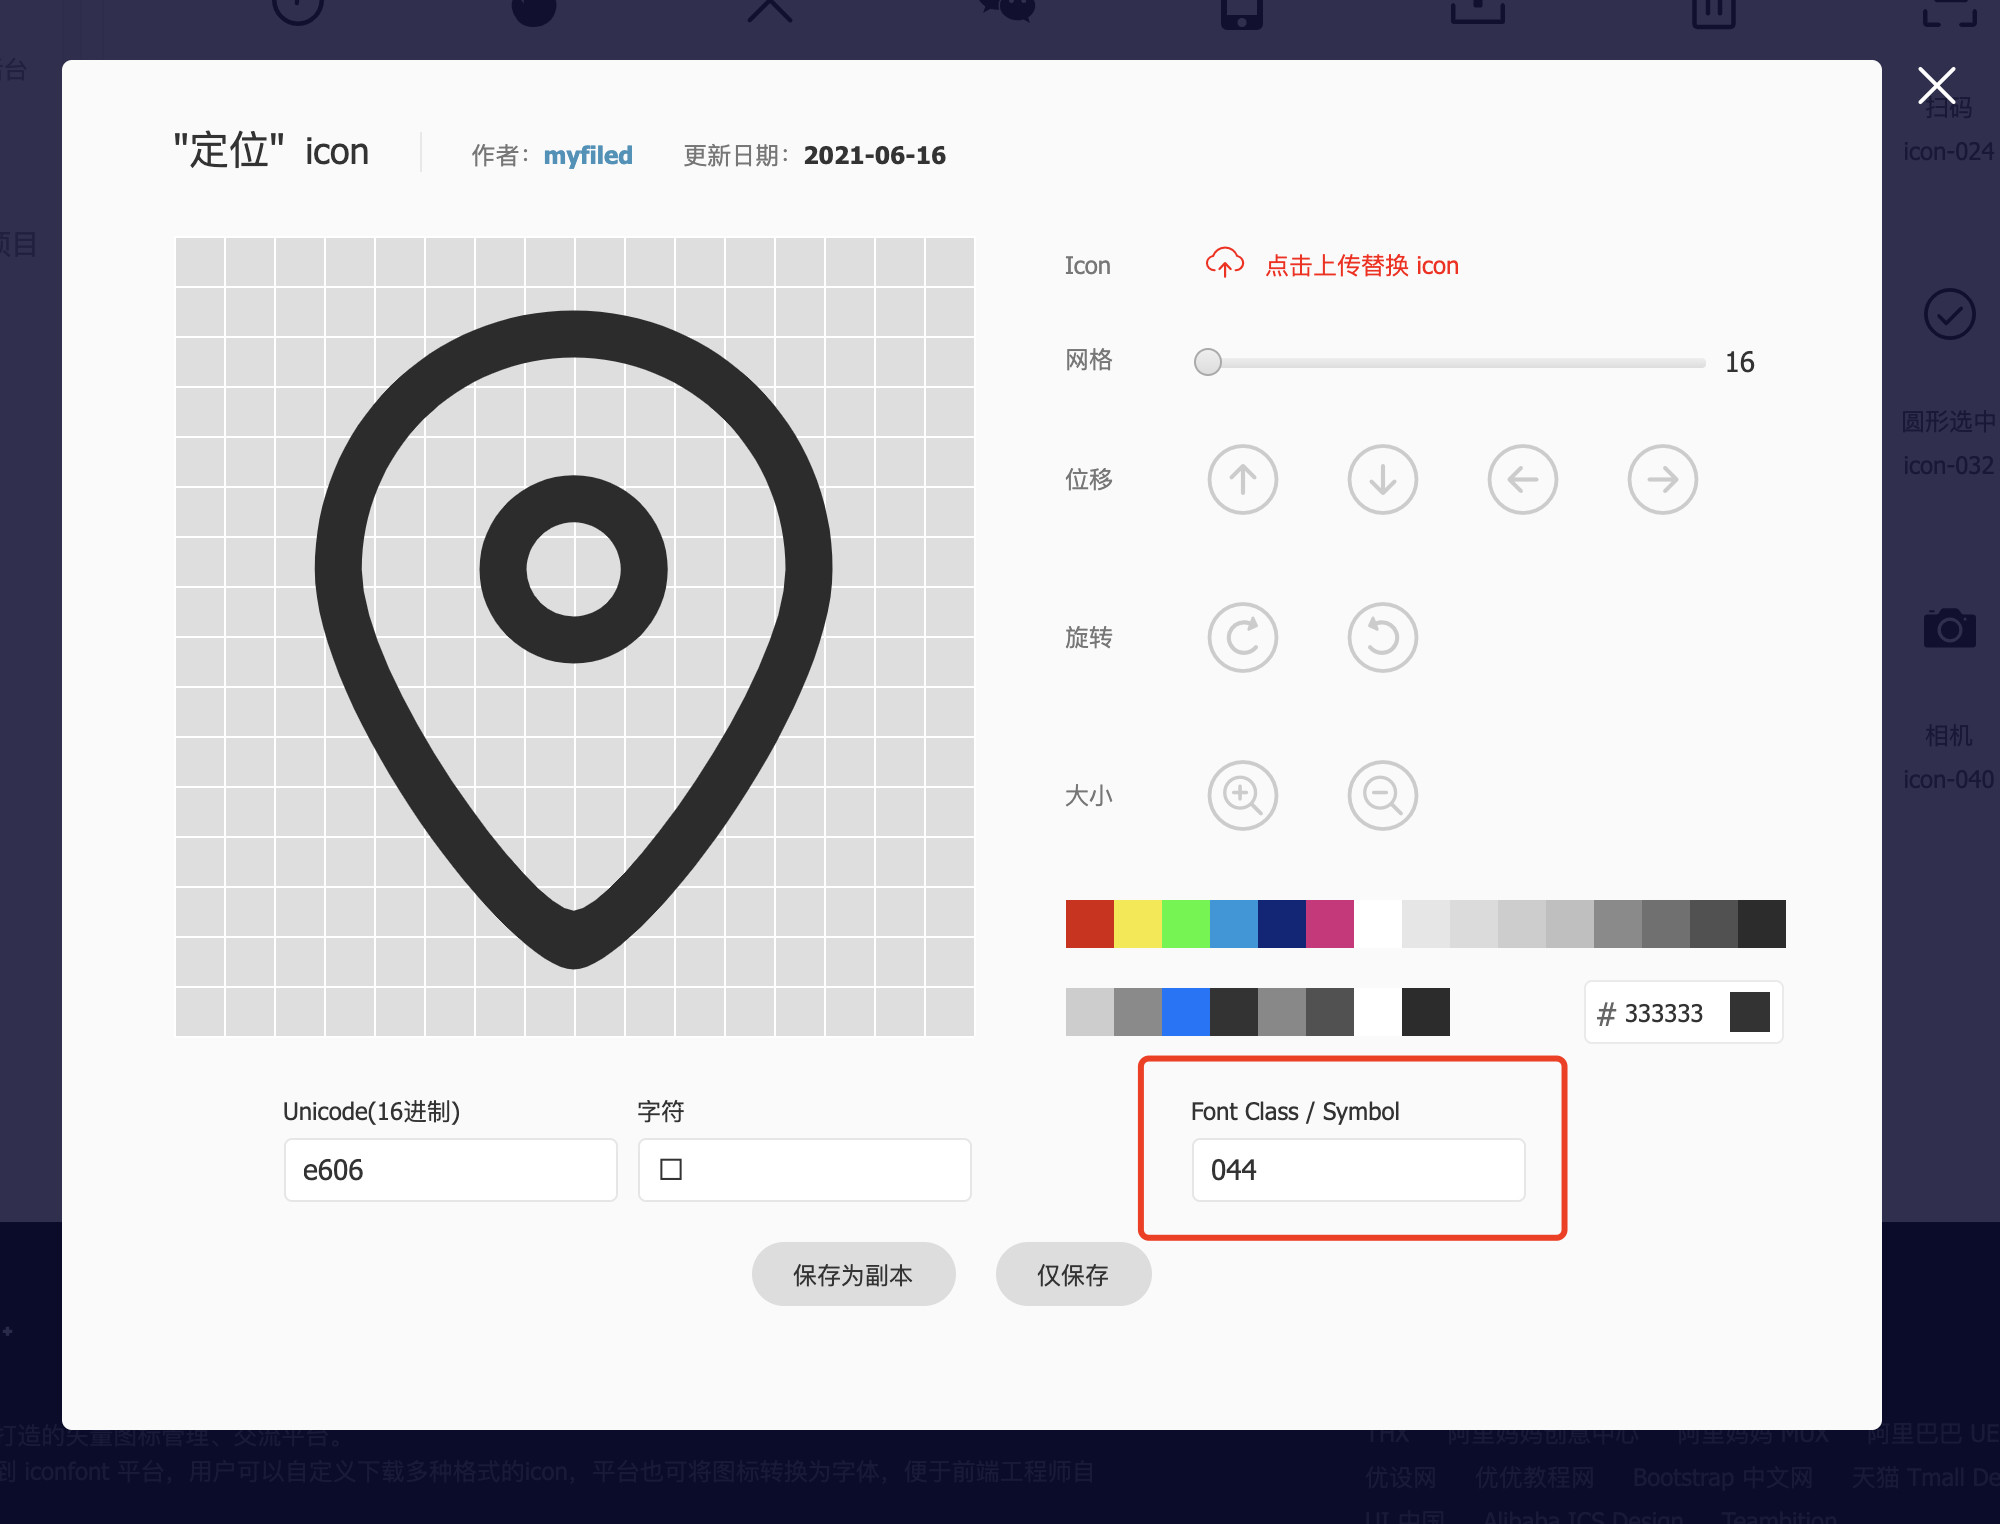The width and height of the screenshot is (2000, 1524).
Task: Click the grid size slider handle
Action: [1208, 362]
